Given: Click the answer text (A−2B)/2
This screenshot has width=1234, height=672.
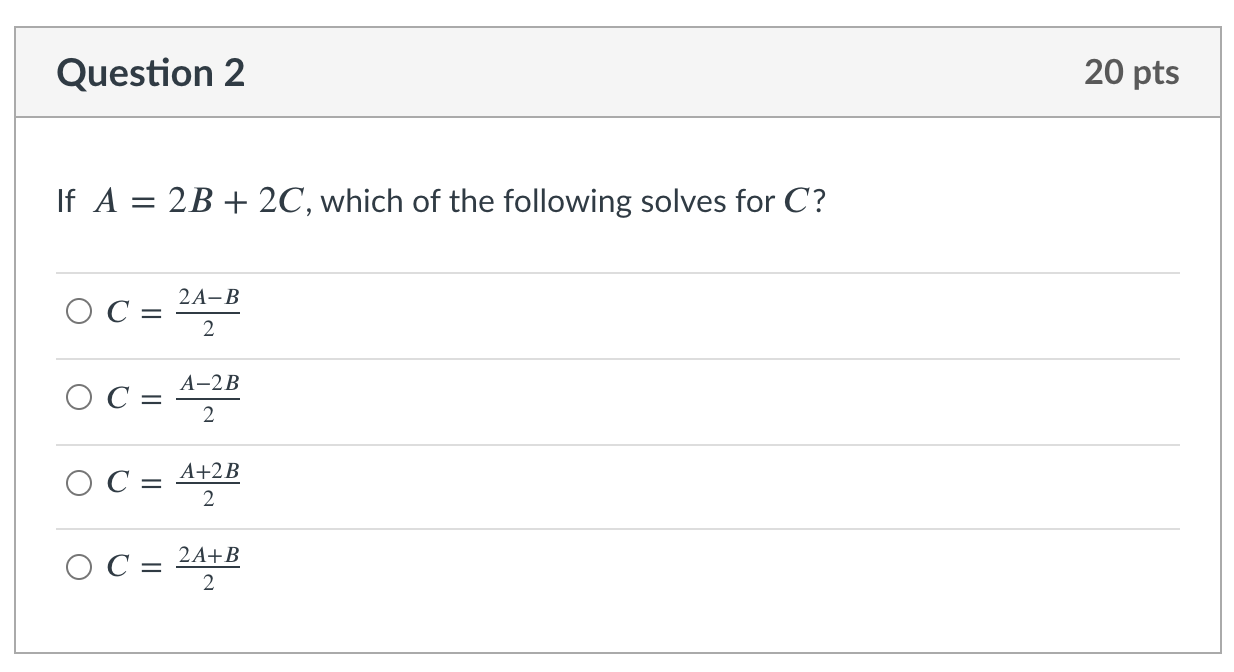Looking at the screenshot, I should (210, 396).
